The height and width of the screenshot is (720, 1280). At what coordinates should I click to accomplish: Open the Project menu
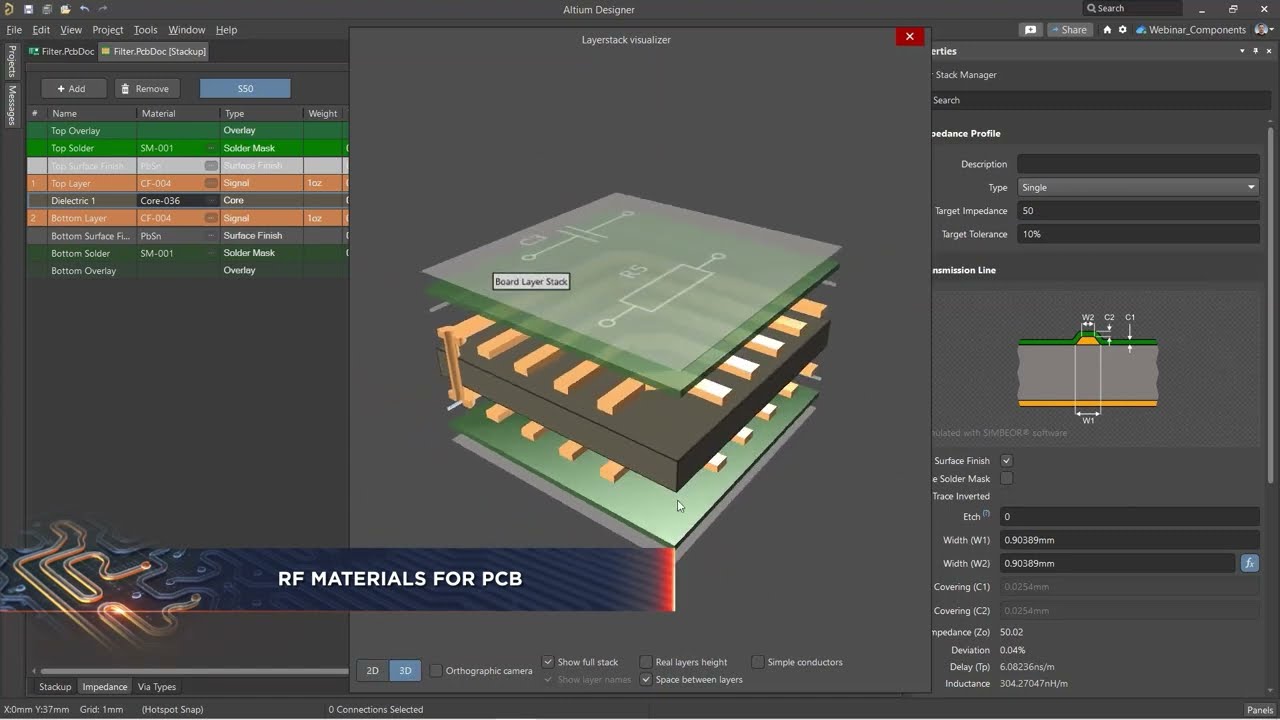click(x=108, y=30)
